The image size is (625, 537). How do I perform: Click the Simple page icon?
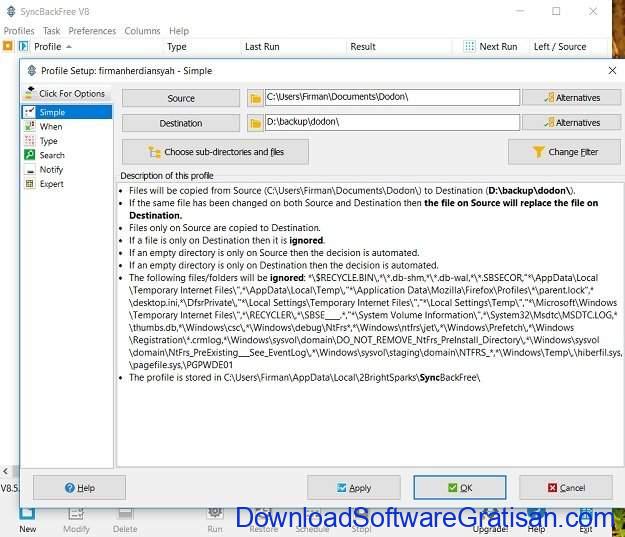29,112
